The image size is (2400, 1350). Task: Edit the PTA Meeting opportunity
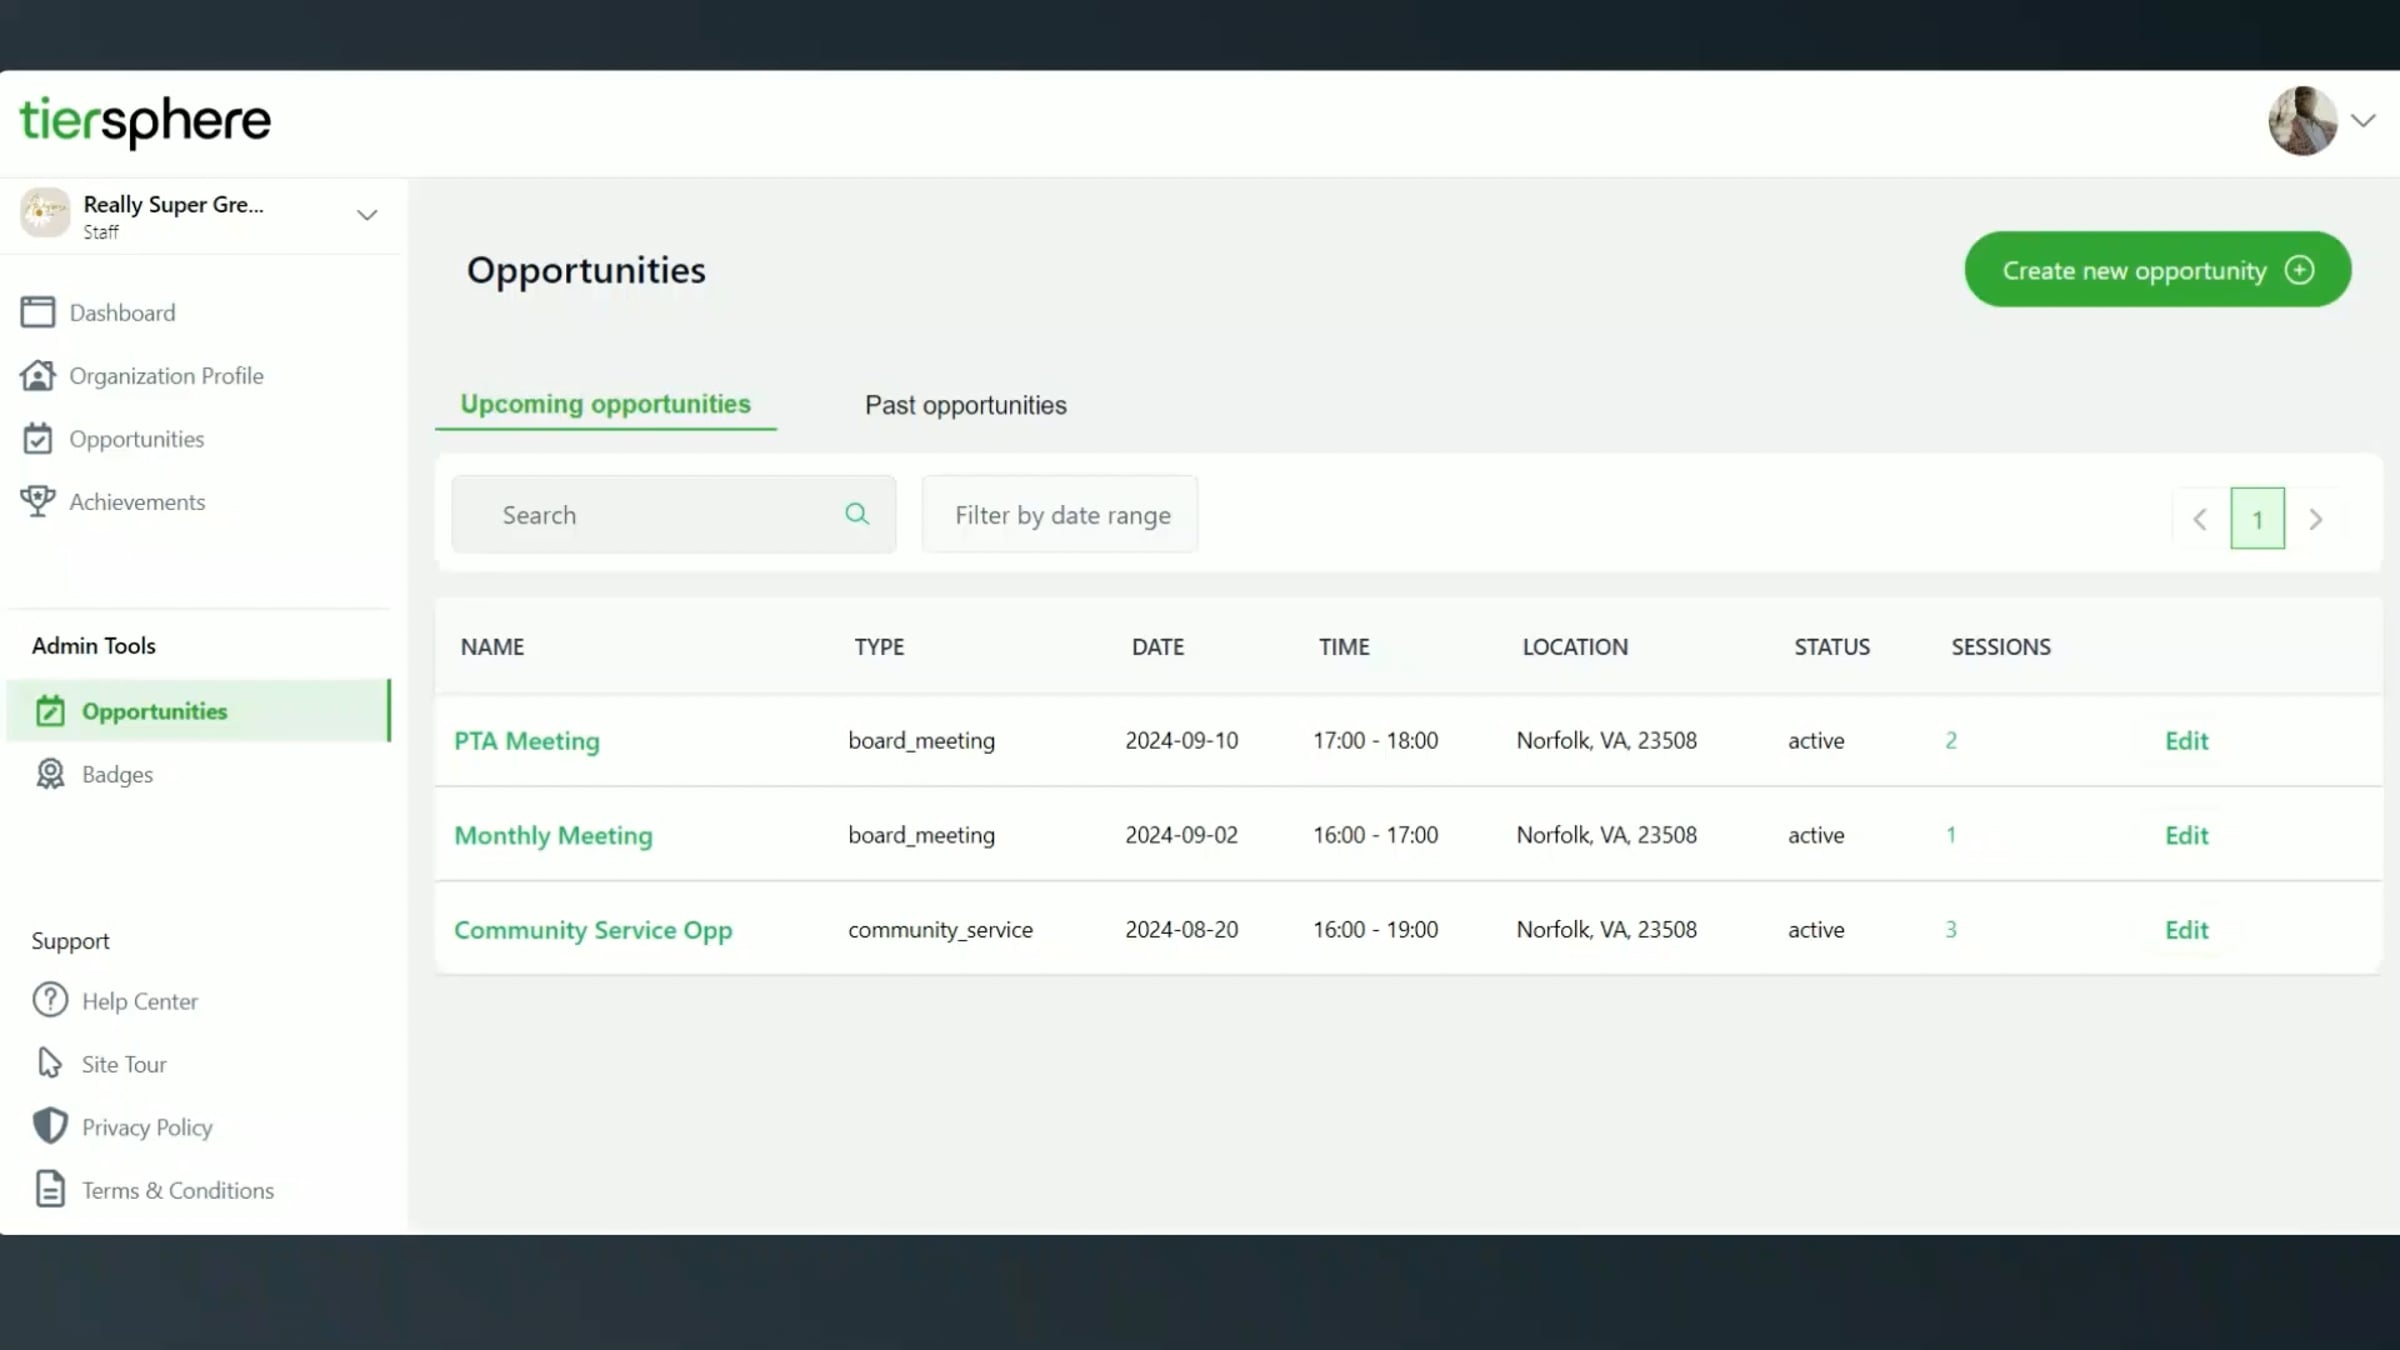point(2186,741)
